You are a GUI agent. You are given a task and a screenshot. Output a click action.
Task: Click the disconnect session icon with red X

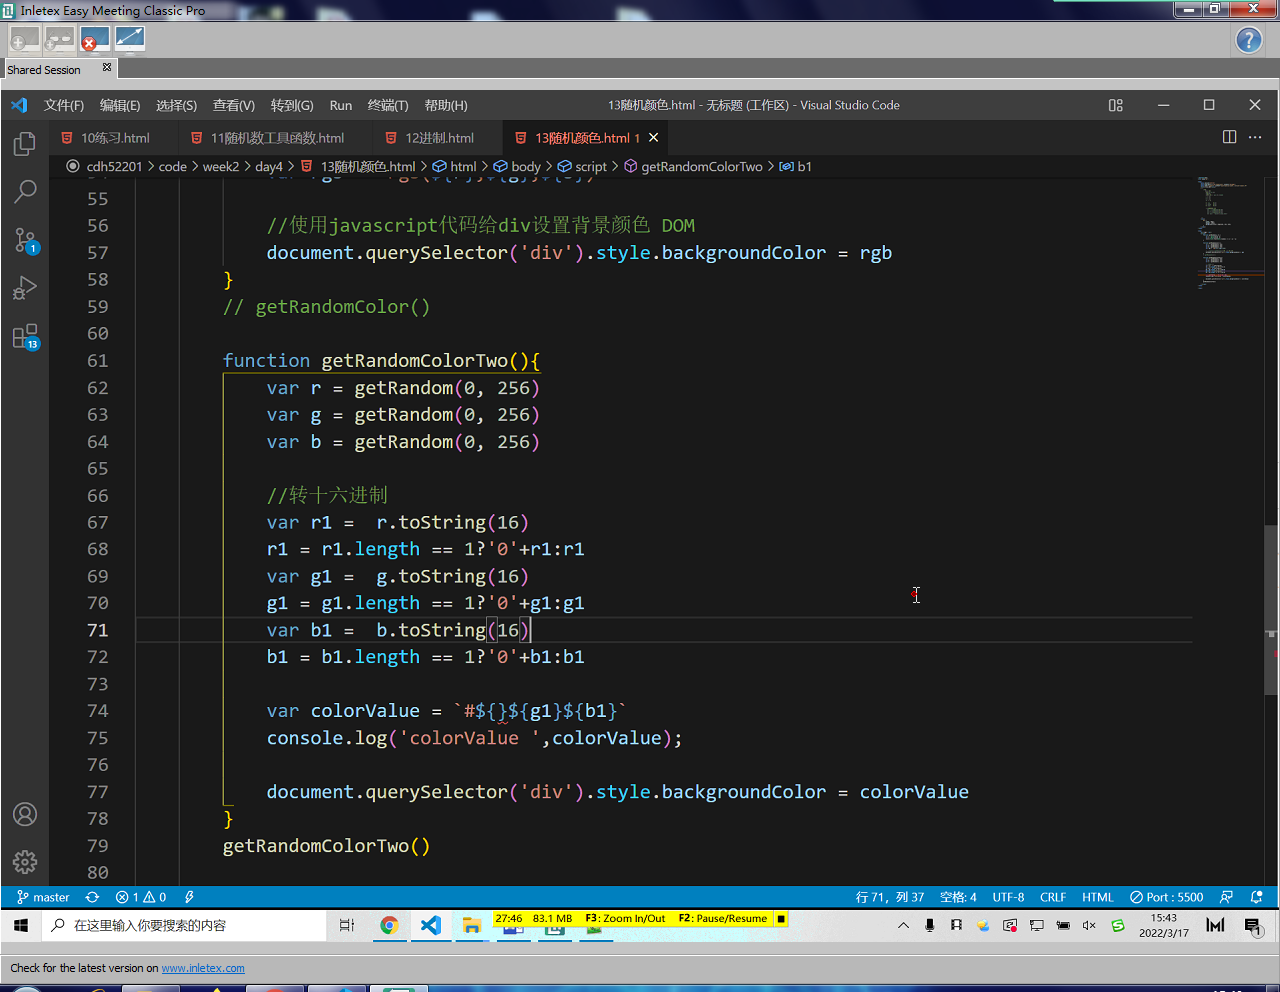[x=94, y=39]
